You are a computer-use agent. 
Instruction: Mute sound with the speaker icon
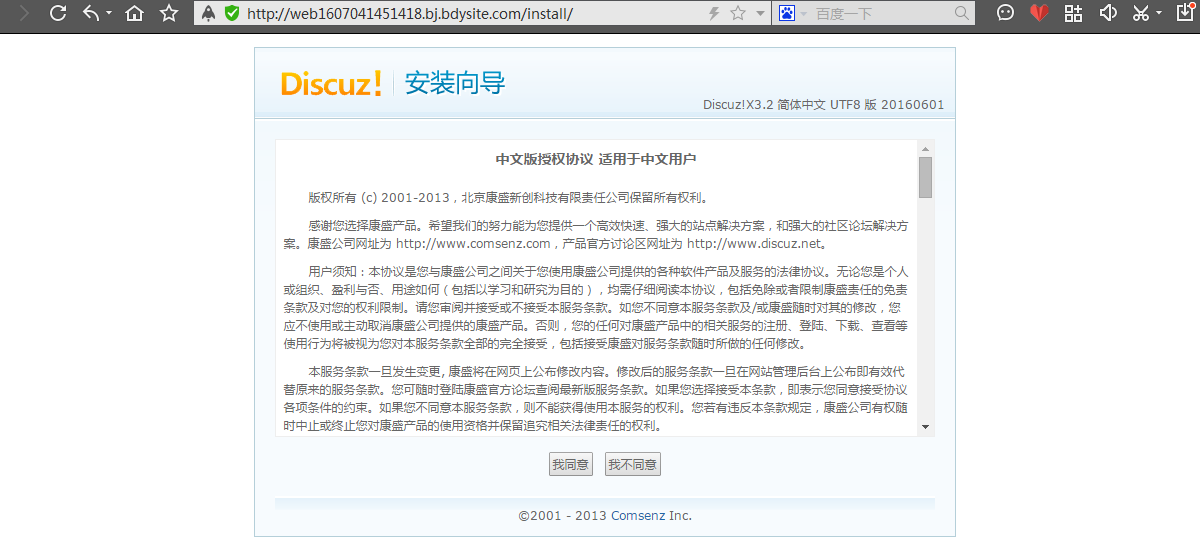tap(1107, 14)
